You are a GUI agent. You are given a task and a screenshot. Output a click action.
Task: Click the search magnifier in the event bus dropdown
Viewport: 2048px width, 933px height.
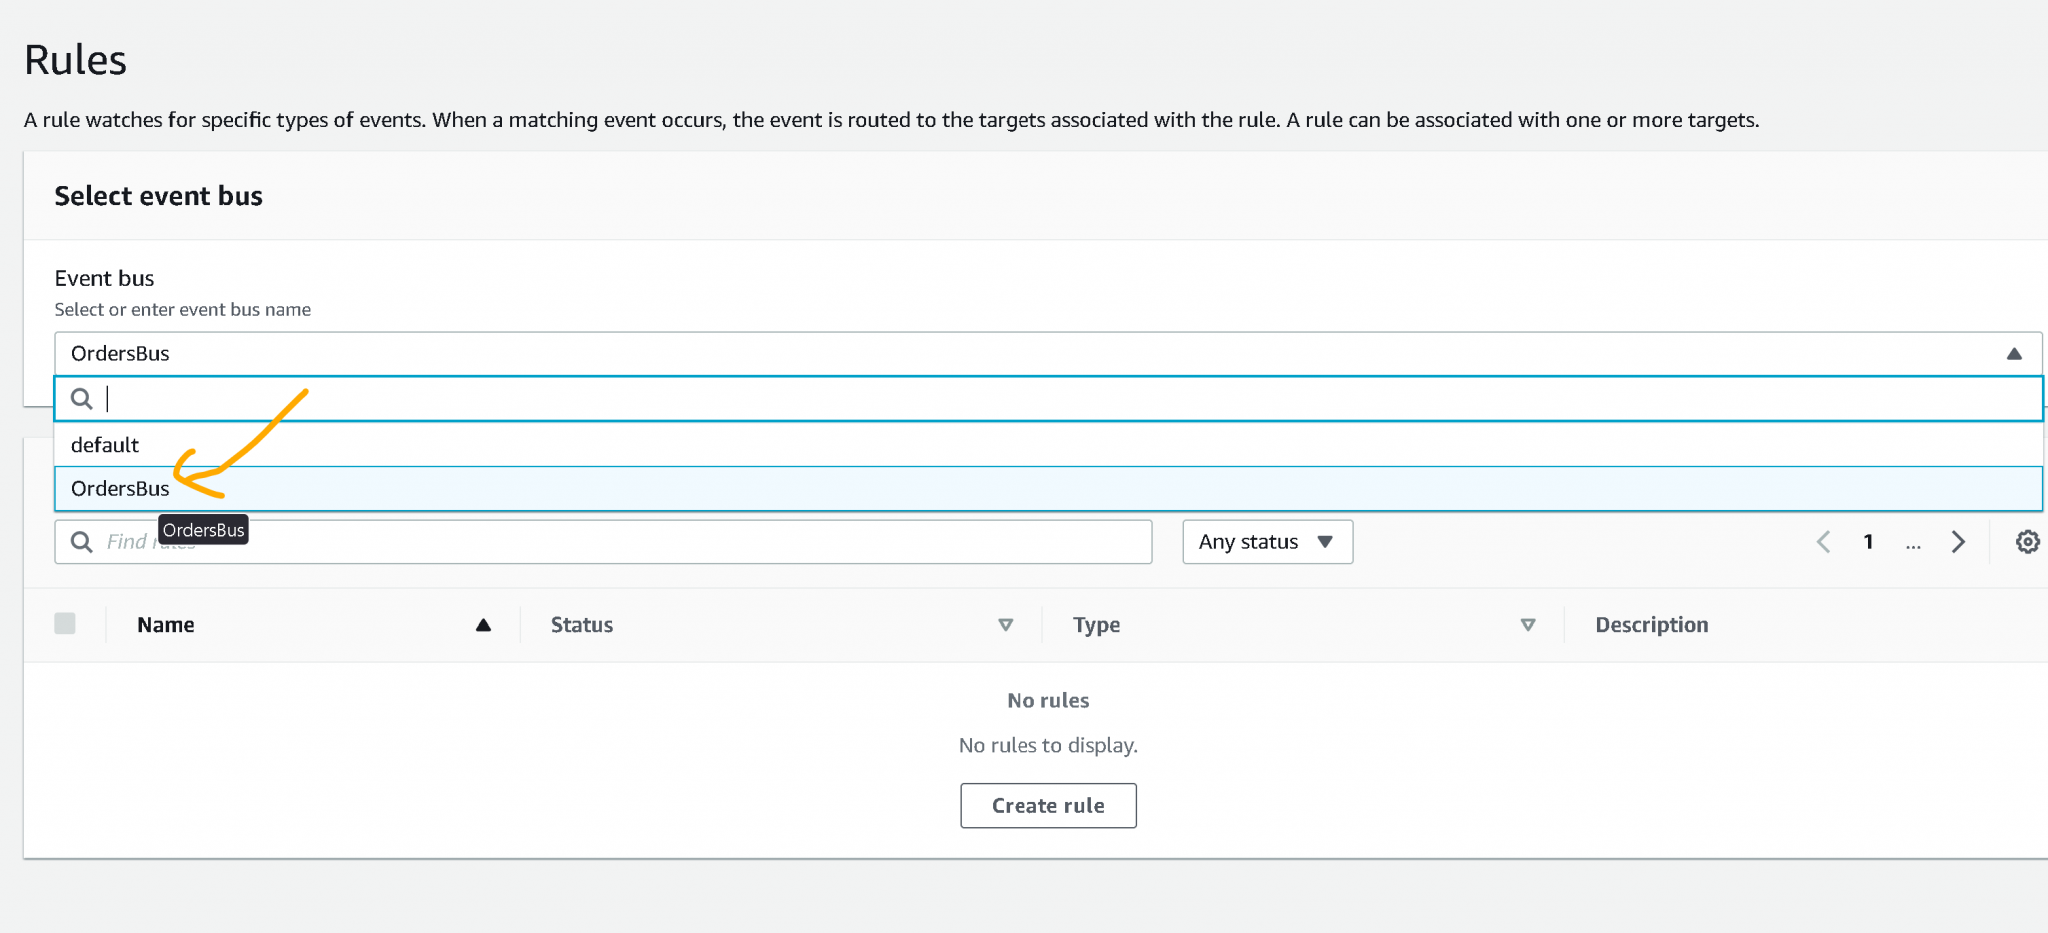coord(82,398)
